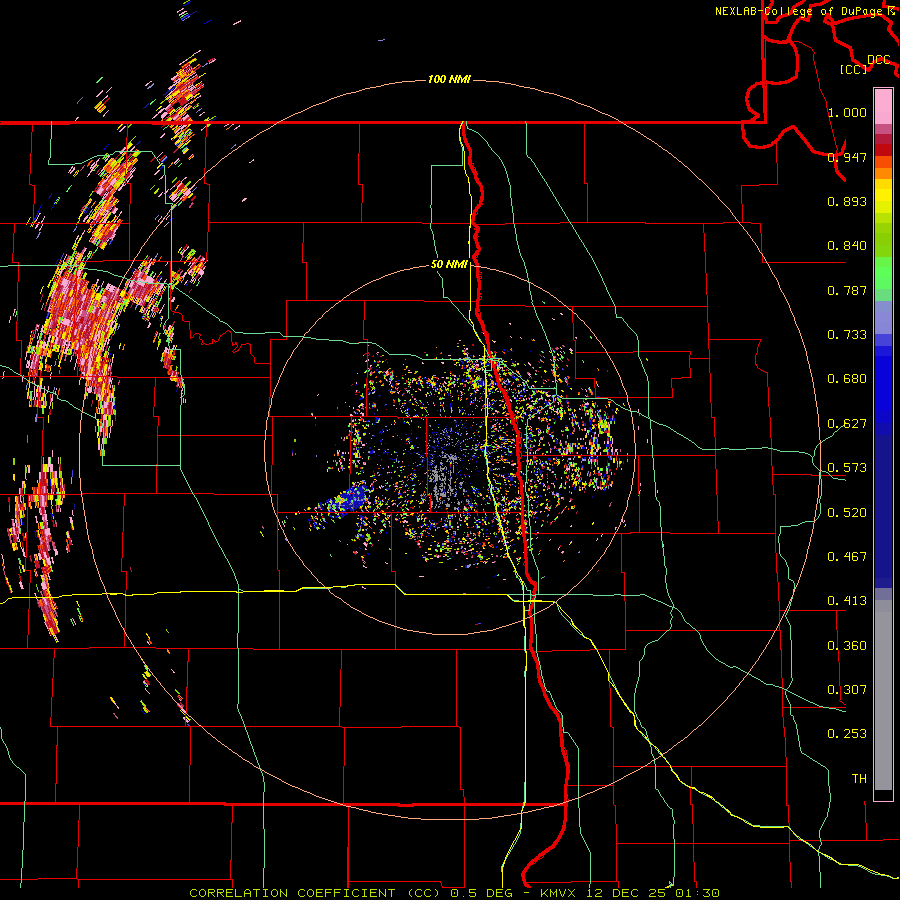
Task: Click the "[CC]" unit label by the legend
Action: [854, 69]
